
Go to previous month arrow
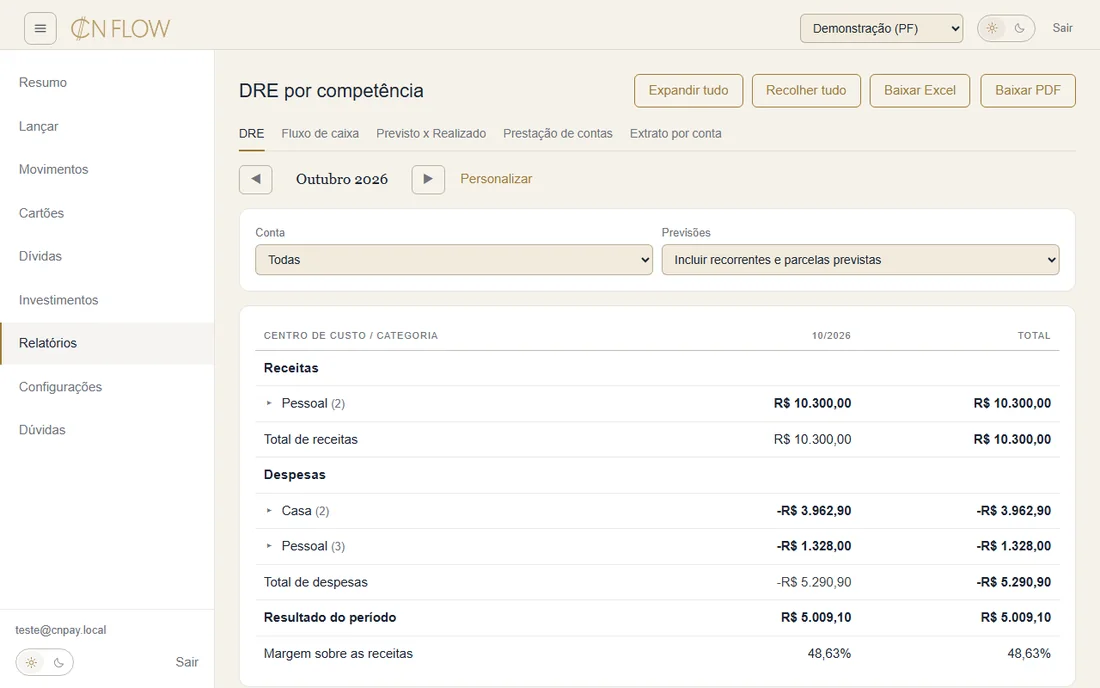click(x=255, y=180)
